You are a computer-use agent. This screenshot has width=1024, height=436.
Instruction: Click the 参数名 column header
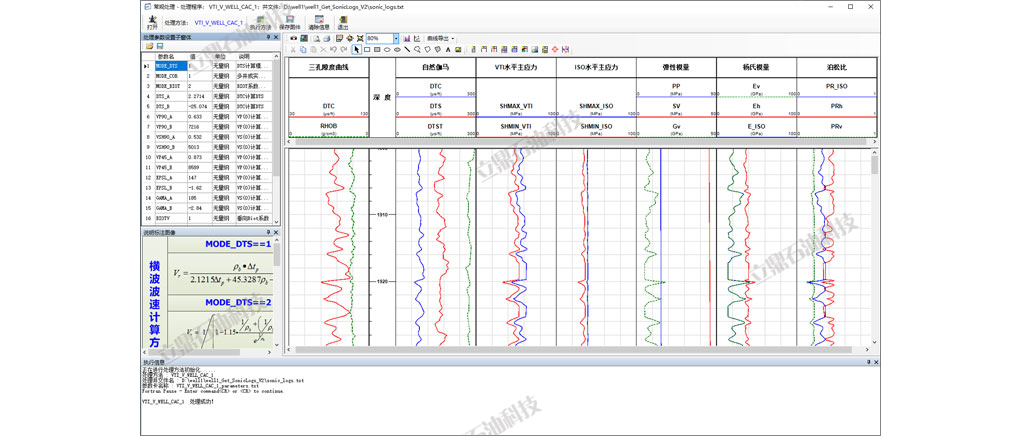click(170, 57)
